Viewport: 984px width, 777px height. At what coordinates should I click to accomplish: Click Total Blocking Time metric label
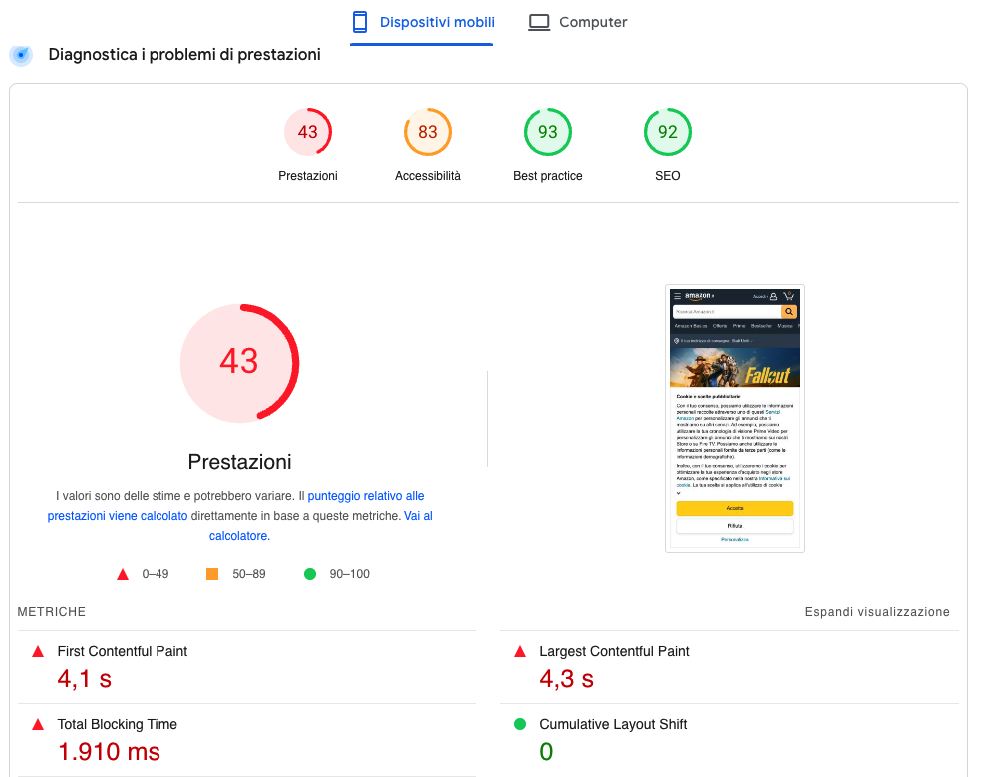[x=117, y=724]
